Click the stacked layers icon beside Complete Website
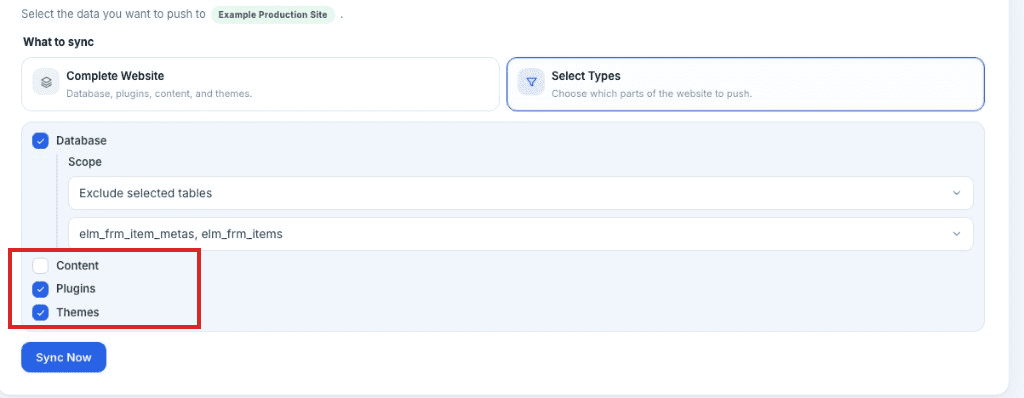The height and width of the screenshot is (398, 1024). [x=46, y=83]
